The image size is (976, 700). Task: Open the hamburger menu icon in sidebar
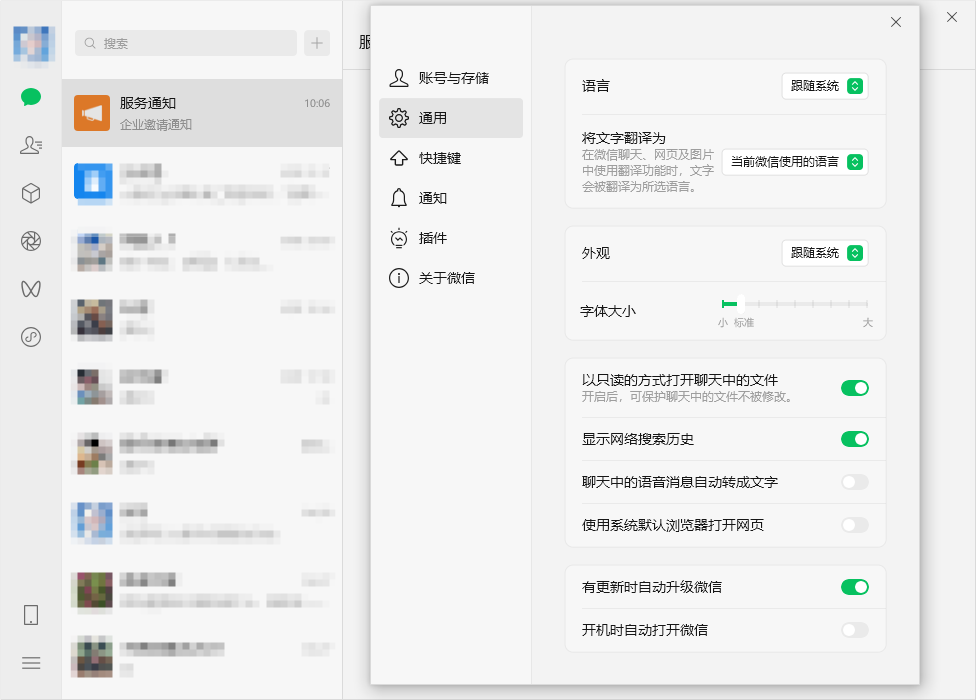[x=30, y=662]
